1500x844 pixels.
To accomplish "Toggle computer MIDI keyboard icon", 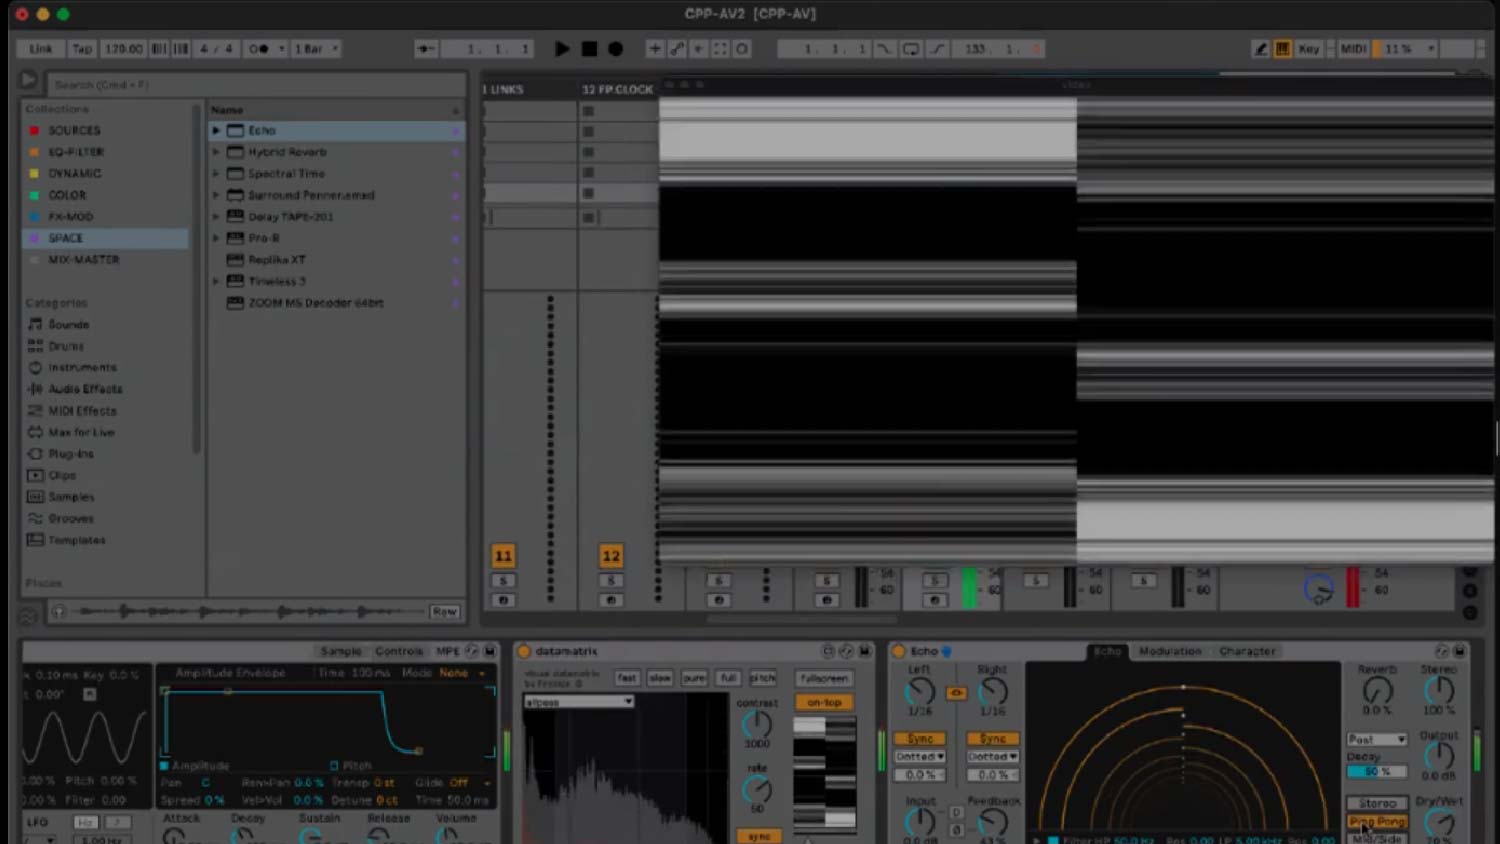I will point(1282,48).
